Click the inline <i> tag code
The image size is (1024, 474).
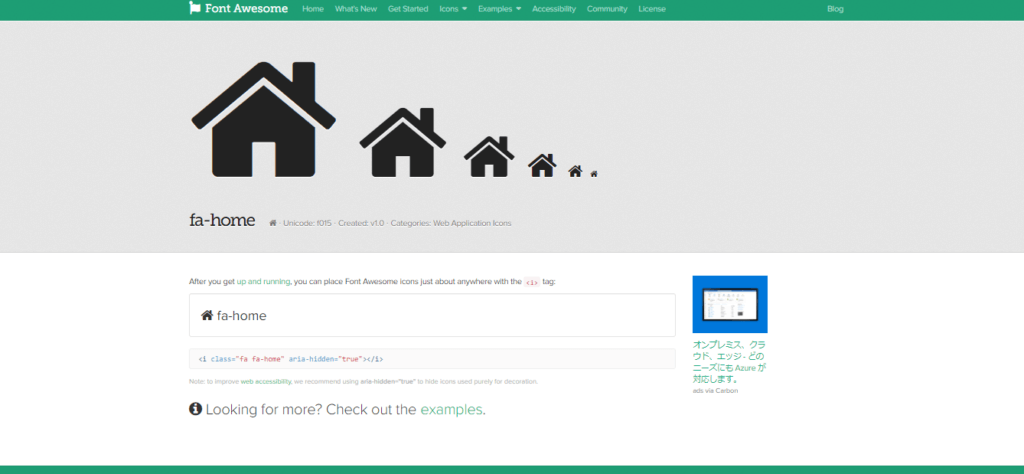[532, 282]
